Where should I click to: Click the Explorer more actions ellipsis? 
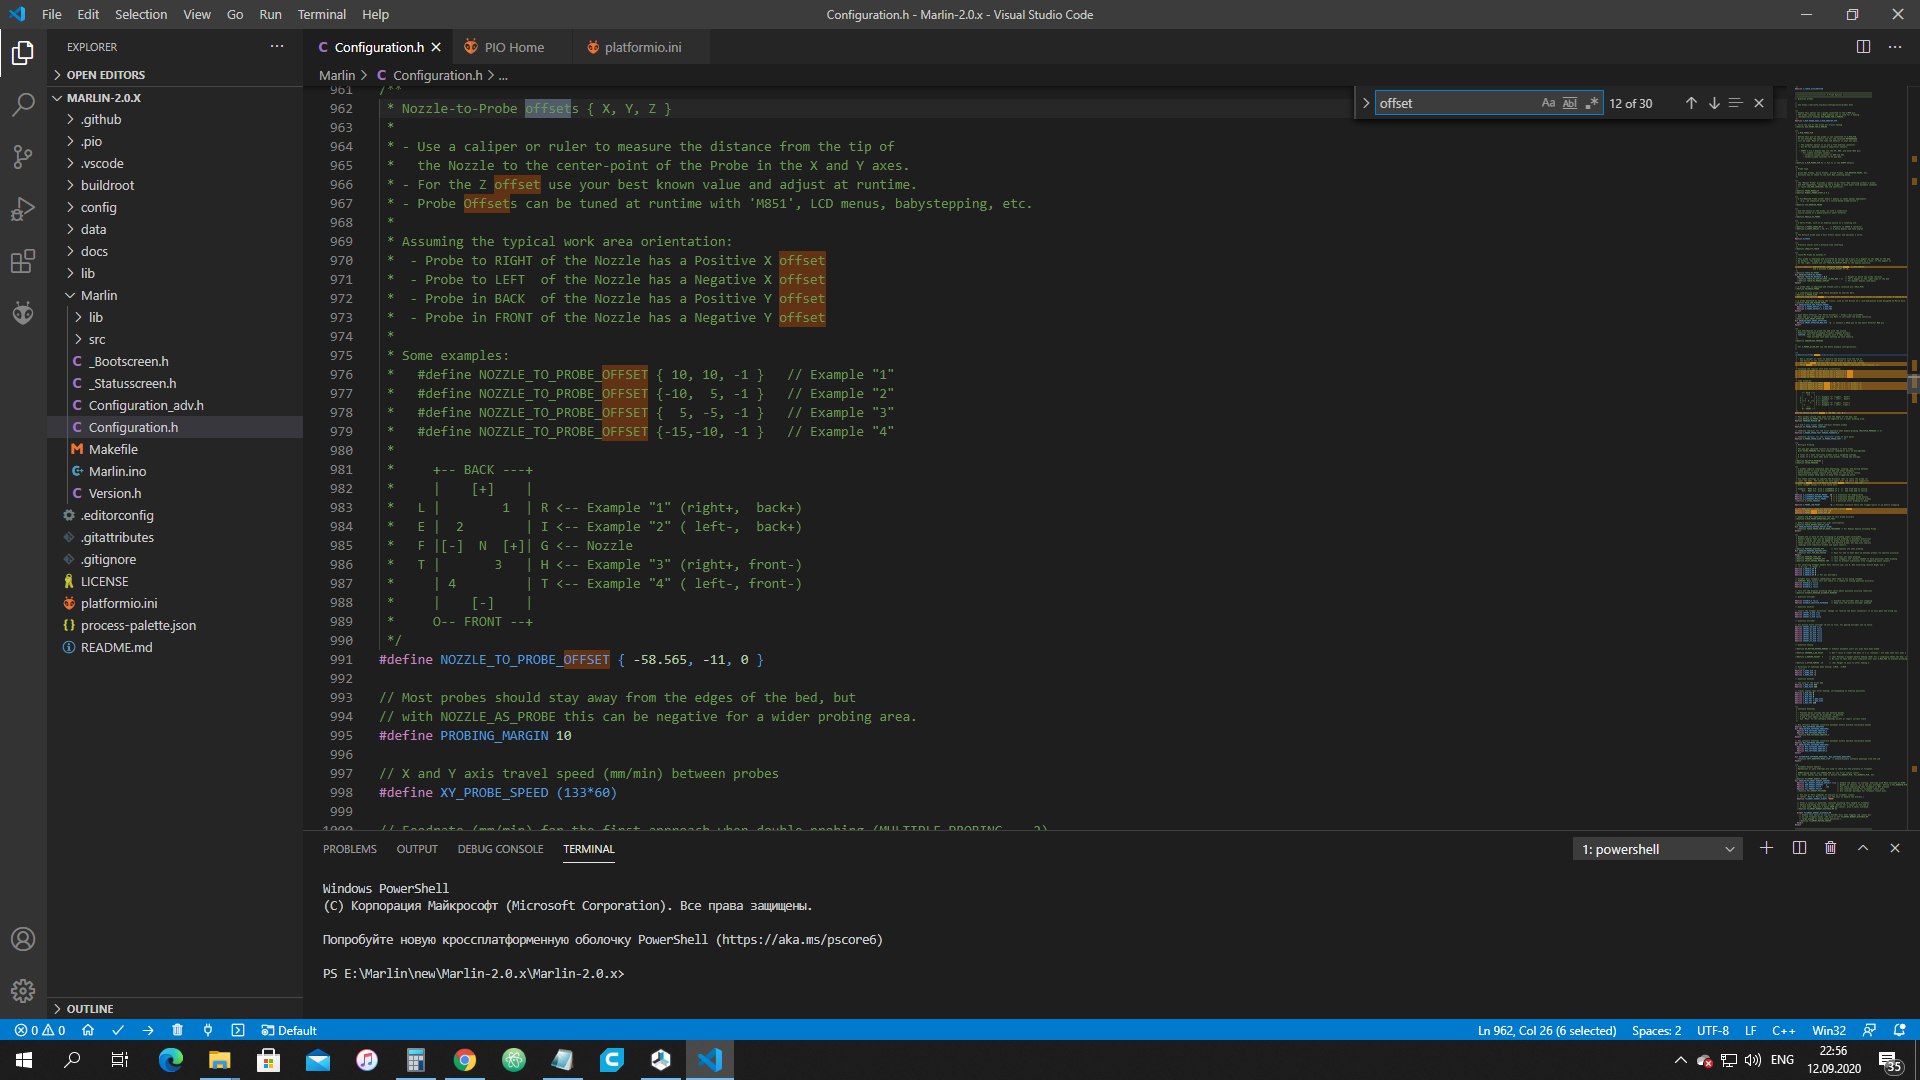pos(277,47)
